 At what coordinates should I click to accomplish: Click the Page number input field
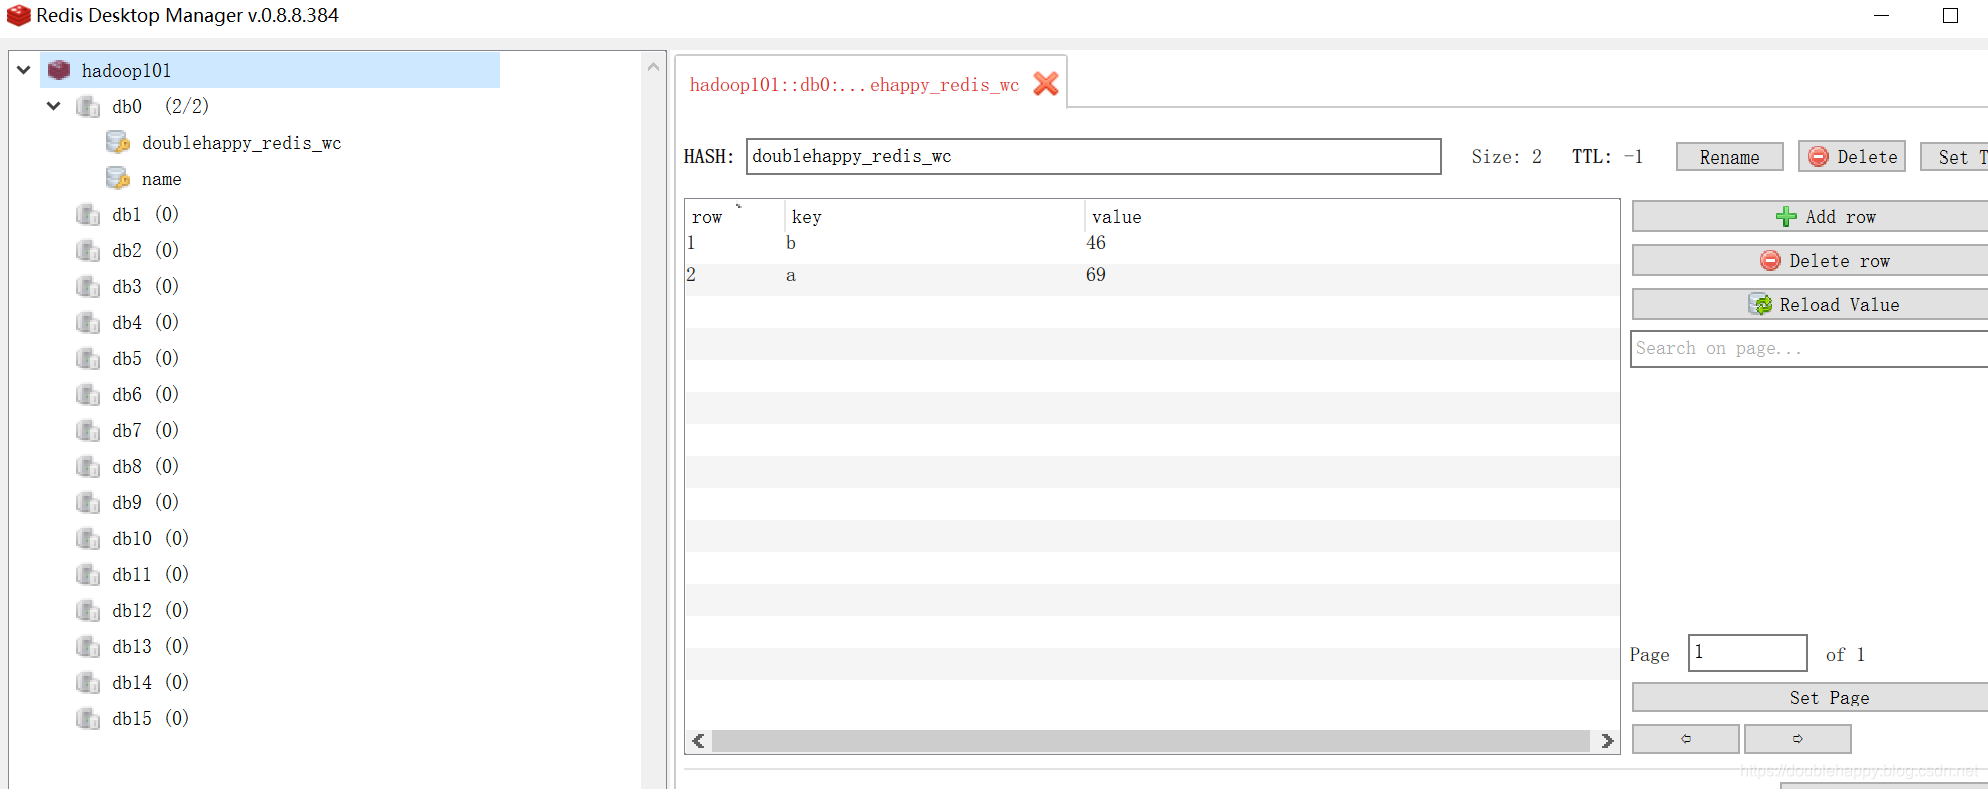(1748, 653)
